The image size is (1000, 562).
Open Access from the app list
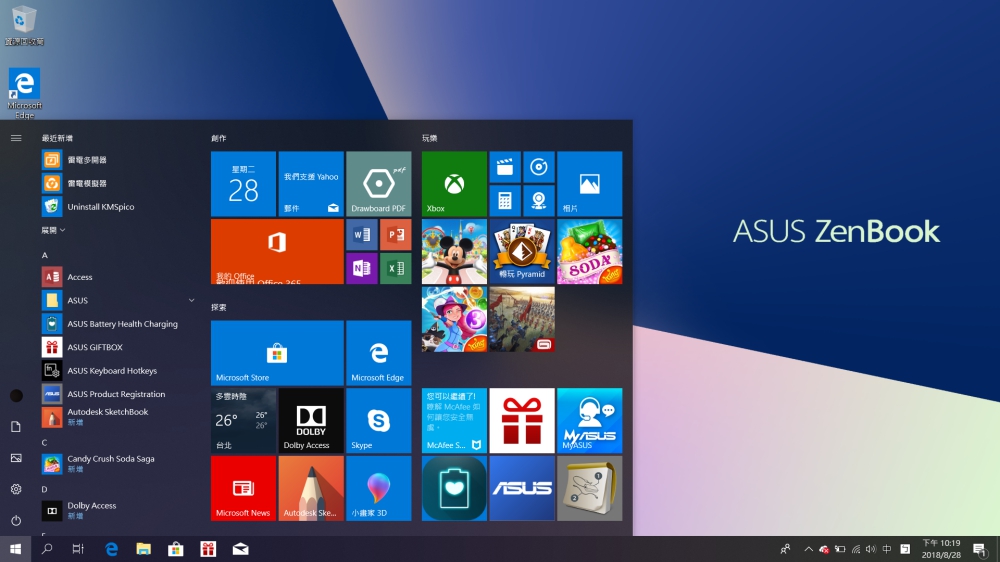click(x=119, y=277)
